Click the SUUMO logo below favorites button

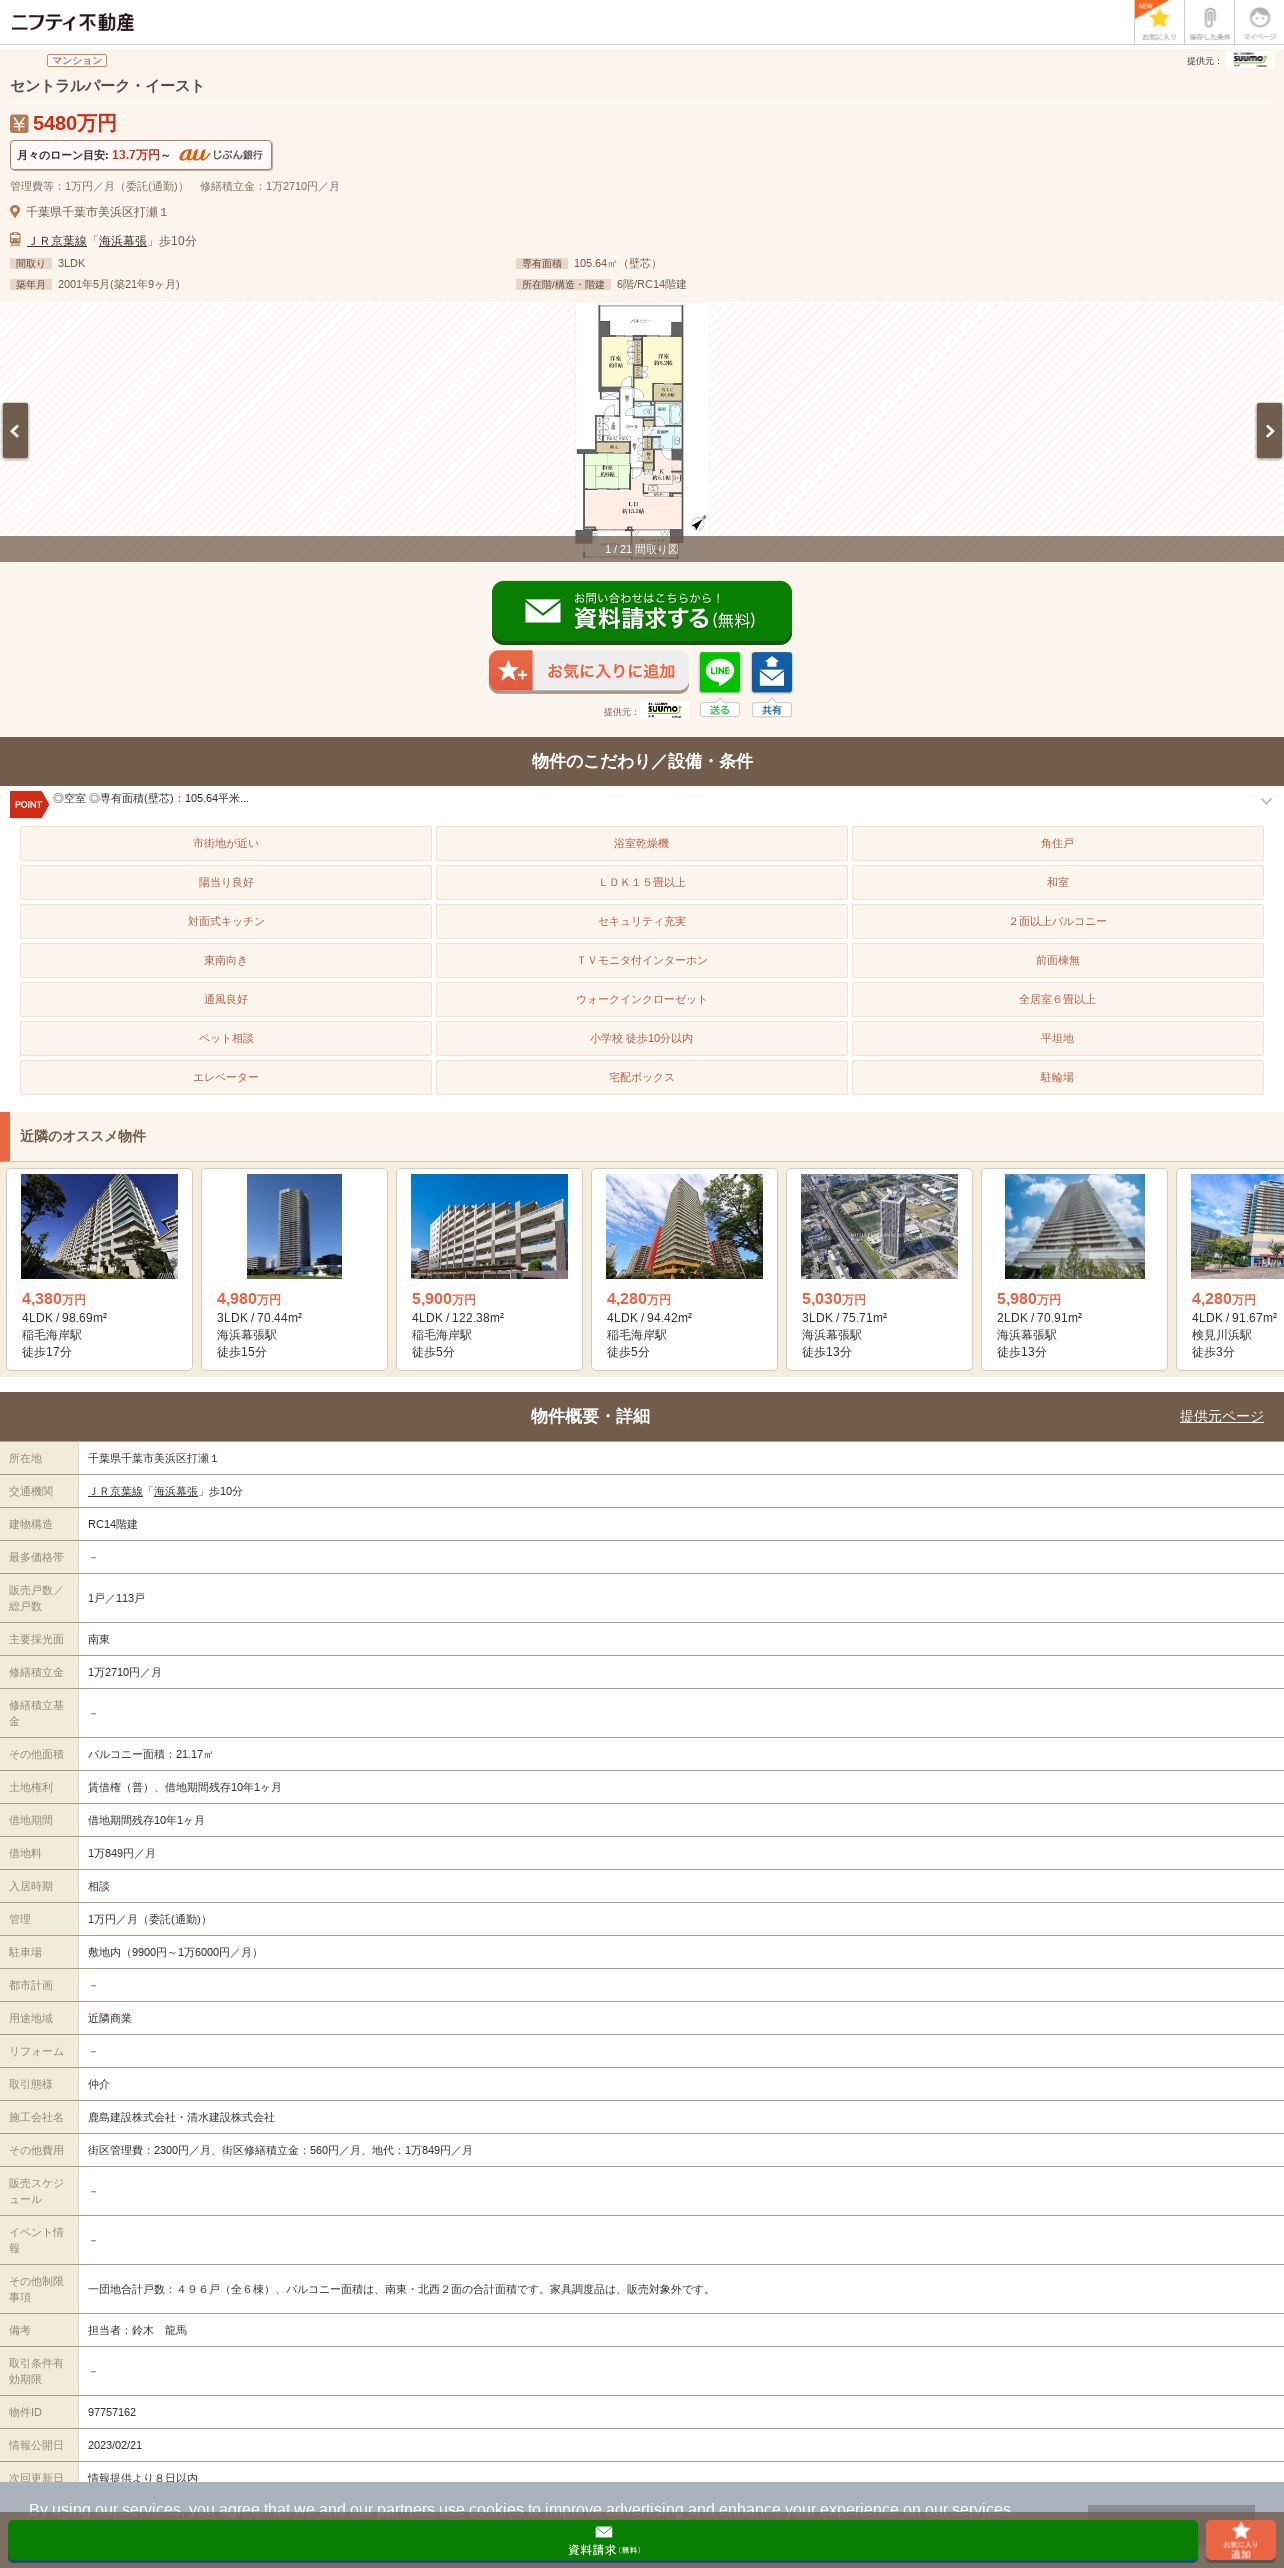click(x=664, y=710)
